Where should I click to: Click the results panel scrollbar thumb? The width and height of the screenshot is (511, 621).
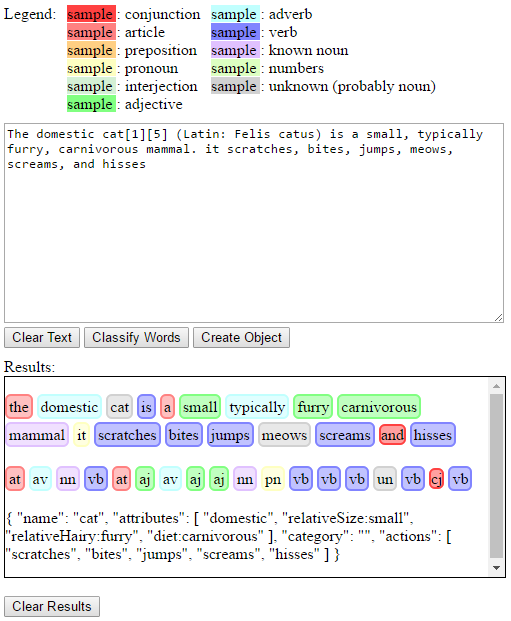pyautogui.click(x=496, y=475)
